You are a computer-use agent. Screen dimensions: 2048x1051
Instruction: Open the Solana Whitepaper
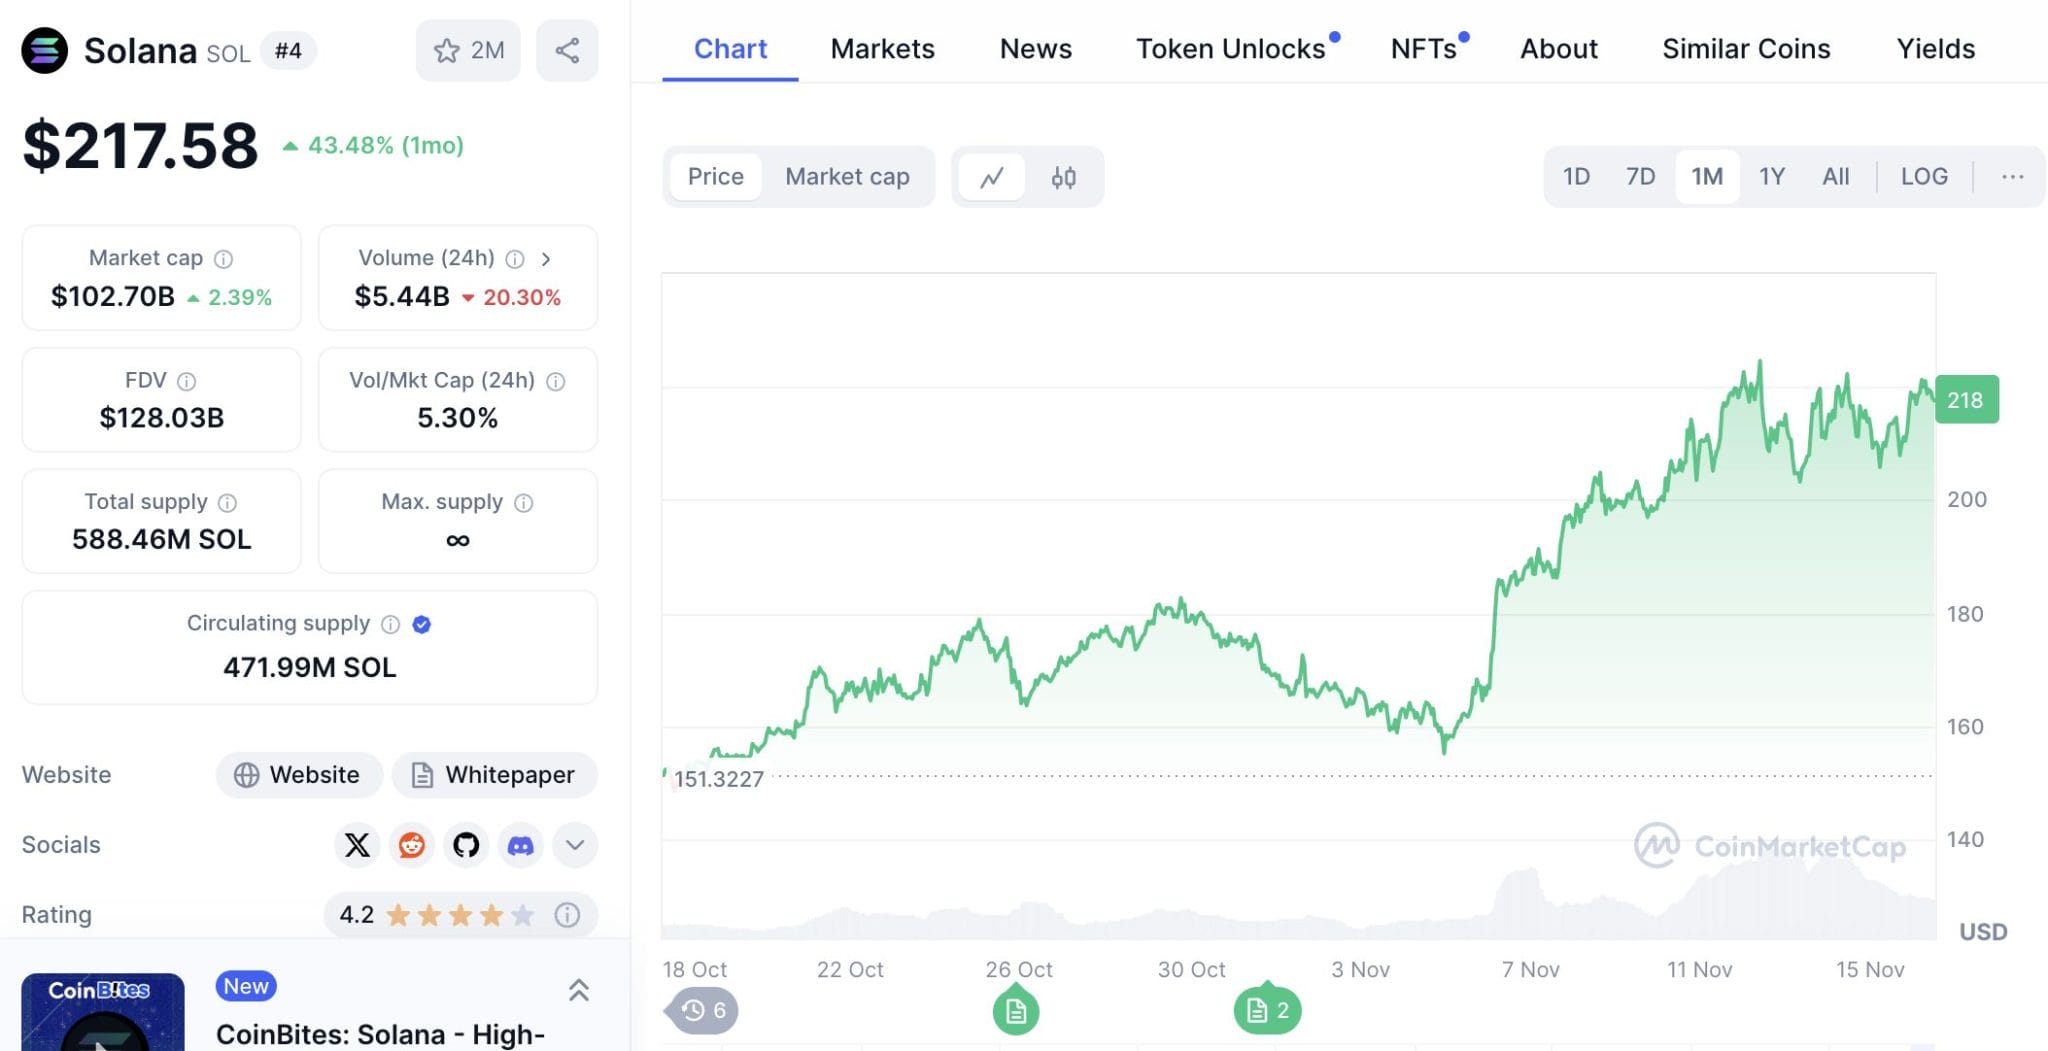(494, 774)
